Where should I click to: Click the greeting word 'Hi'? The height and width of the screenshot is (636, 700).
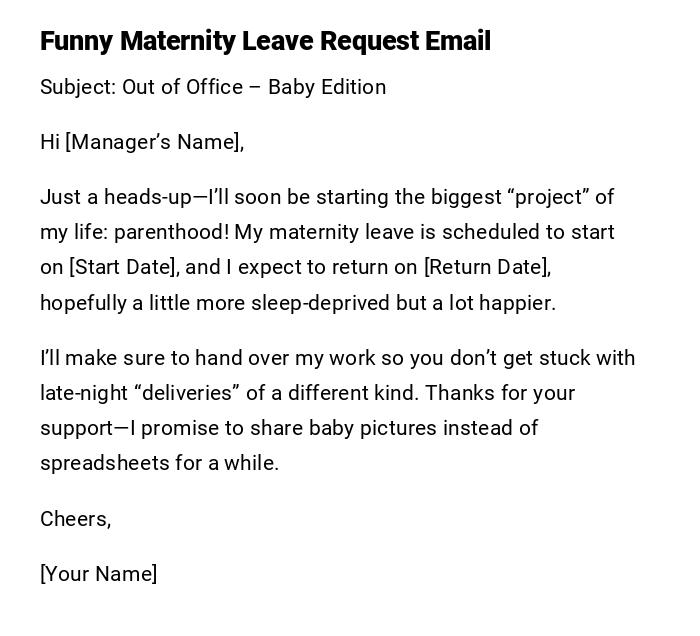(50, 142)
